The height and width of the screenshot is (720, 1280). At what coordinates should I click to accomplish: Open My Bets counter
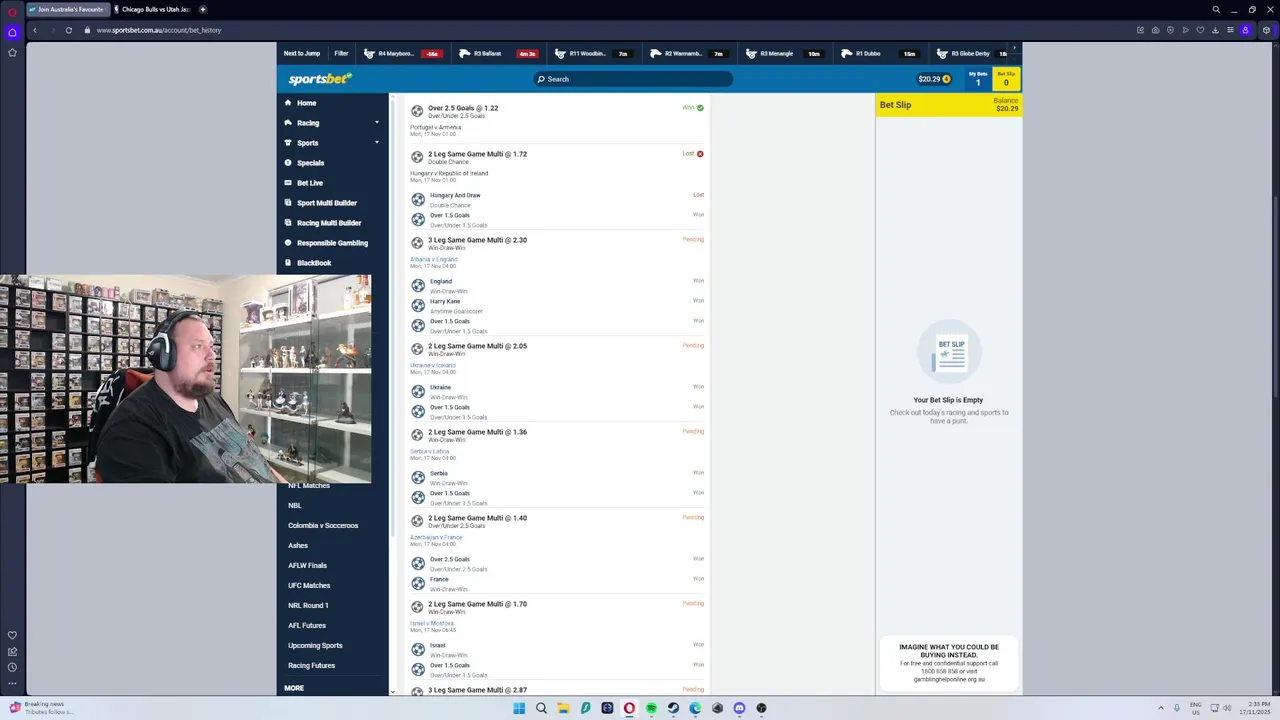[x=978, y=79]
